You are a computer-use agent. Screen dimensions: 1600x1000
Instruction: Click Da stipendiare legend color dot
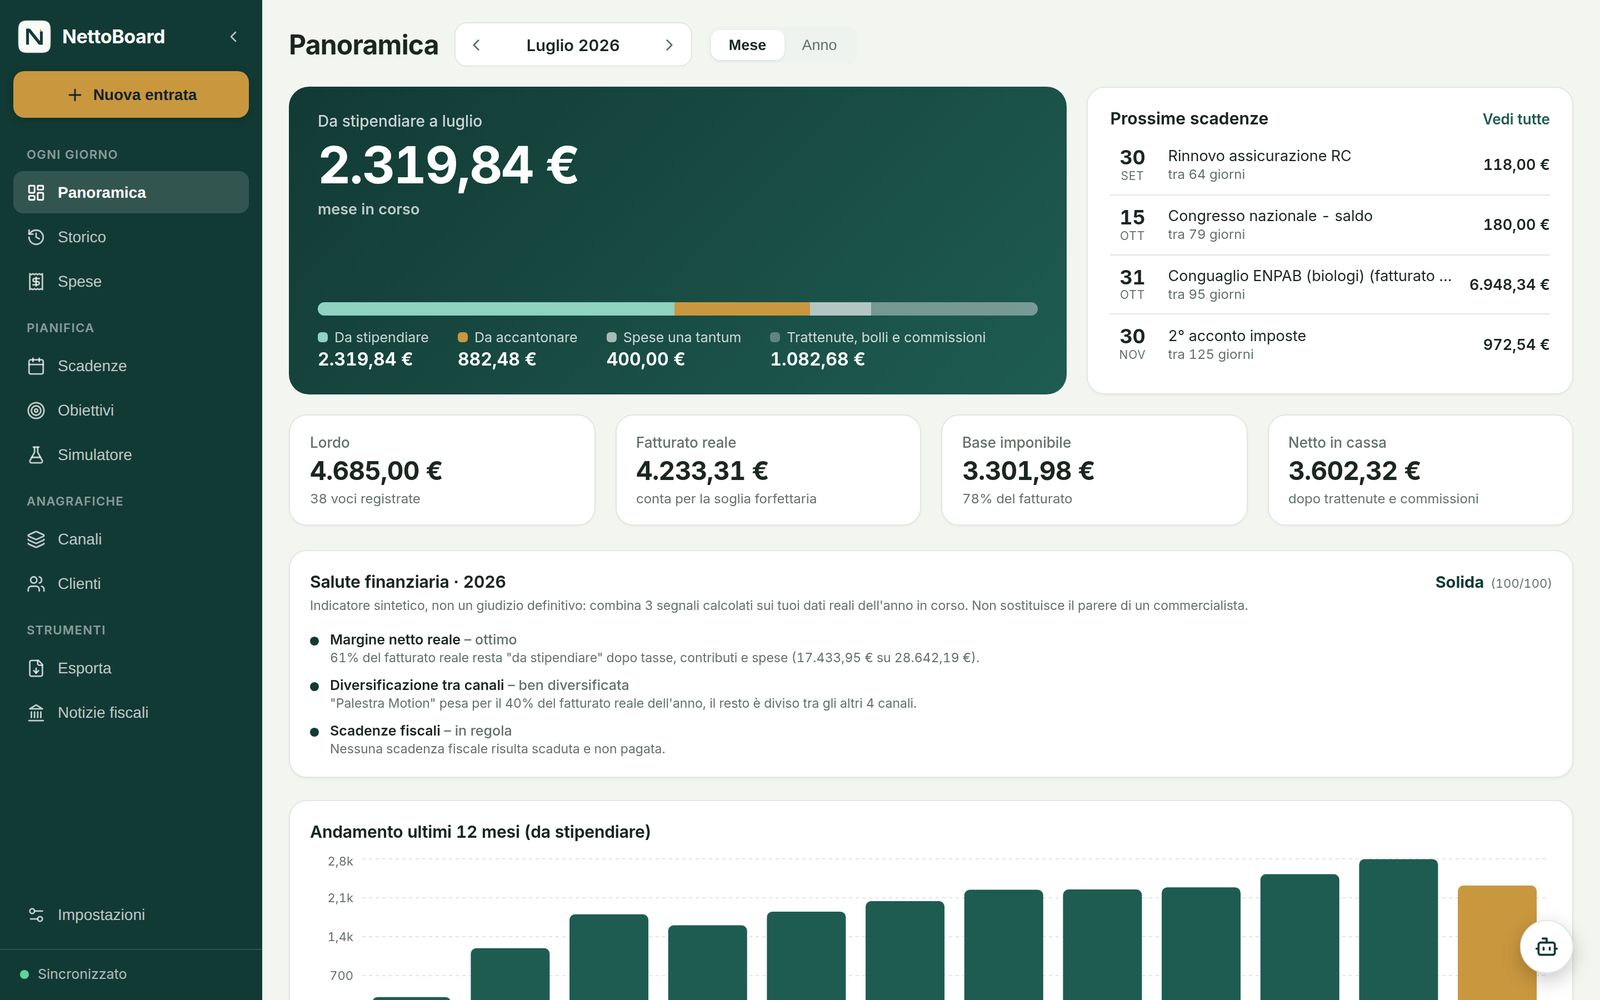[x=323, y=337]
